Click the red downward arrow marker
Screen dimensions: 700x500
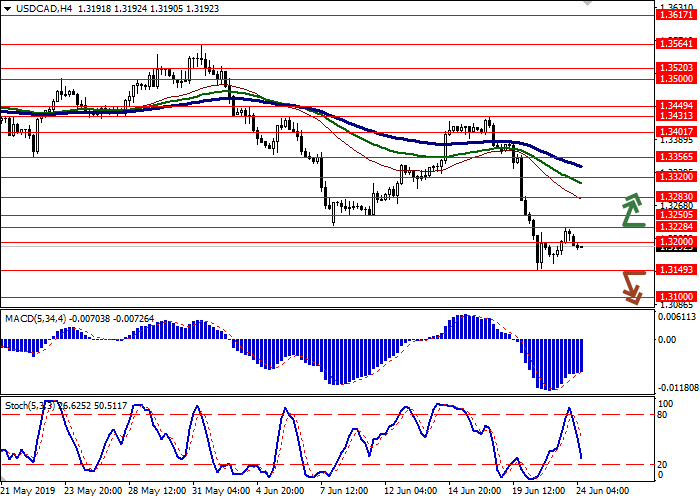coord(631,286)
